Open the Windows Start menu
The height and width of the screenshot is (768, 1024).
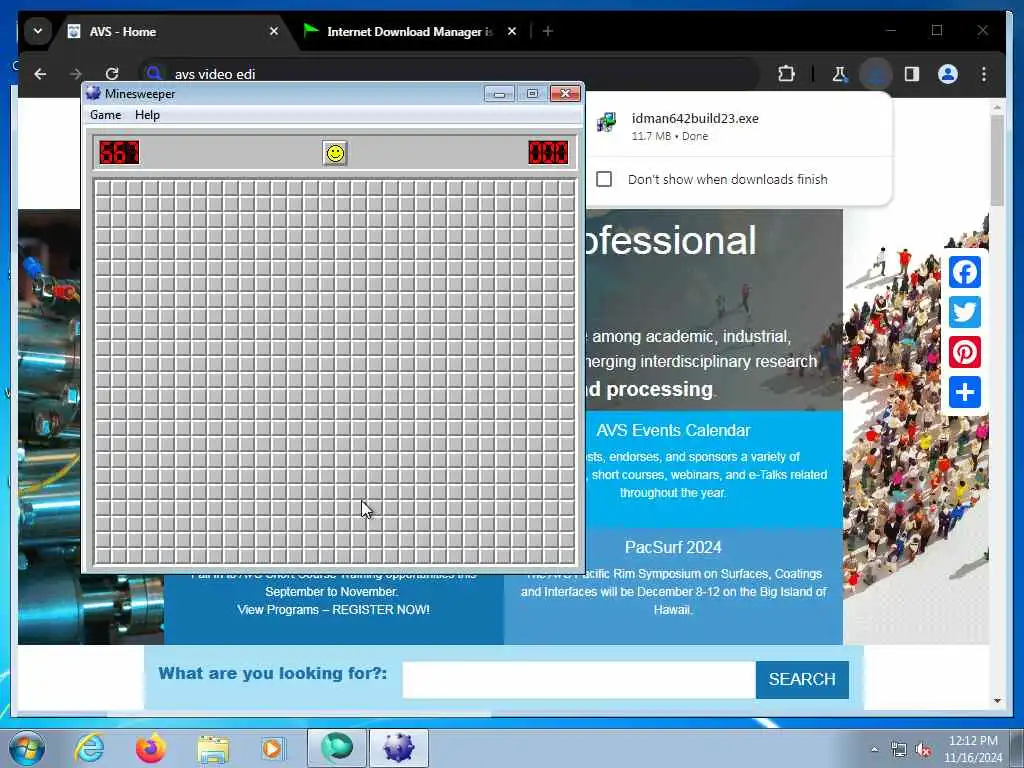[x=26, y=748]
